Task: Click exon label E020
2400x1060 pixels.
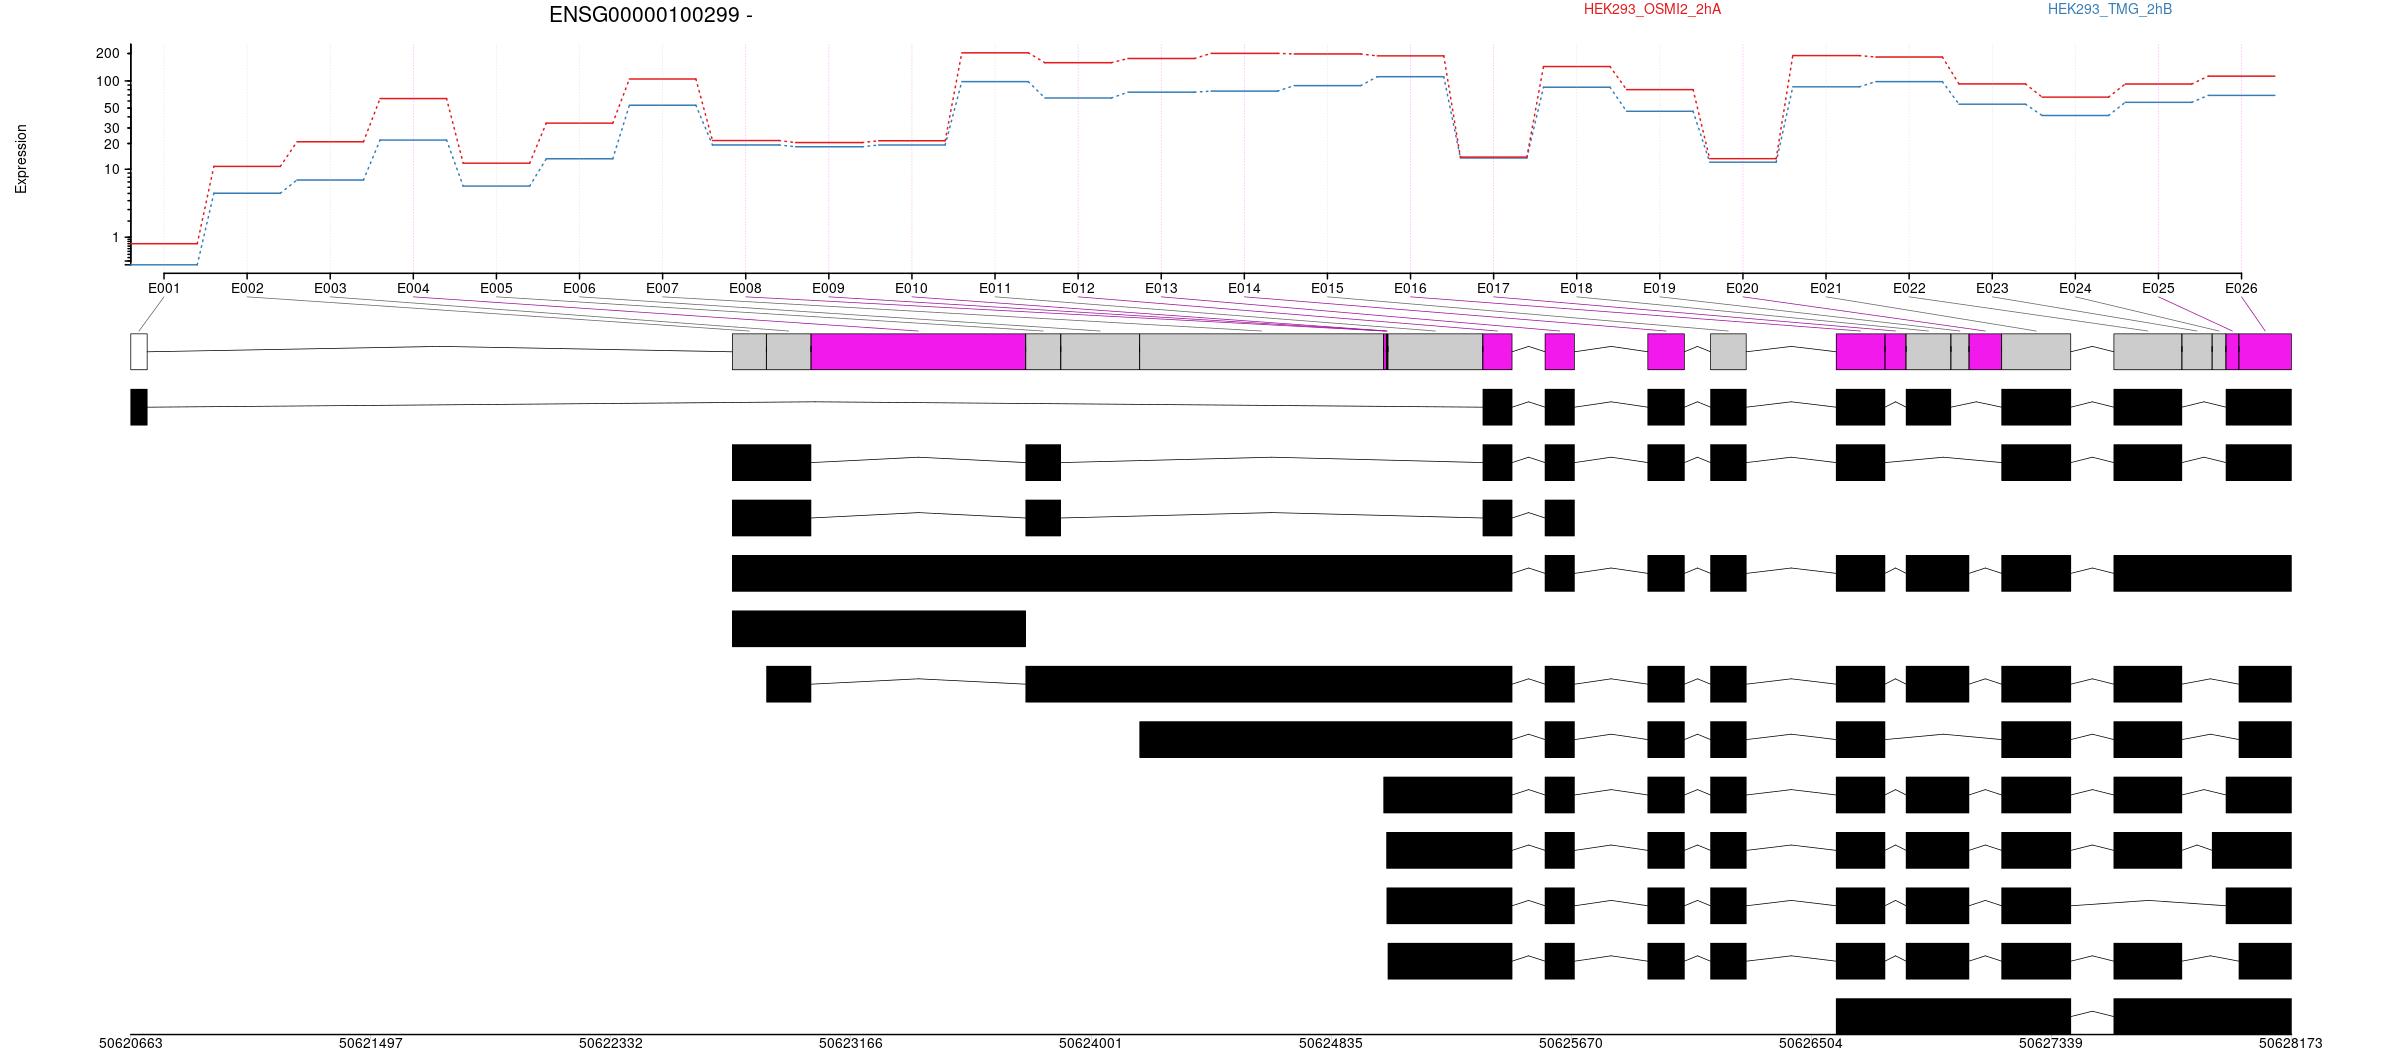Action: click(1742, 288)
